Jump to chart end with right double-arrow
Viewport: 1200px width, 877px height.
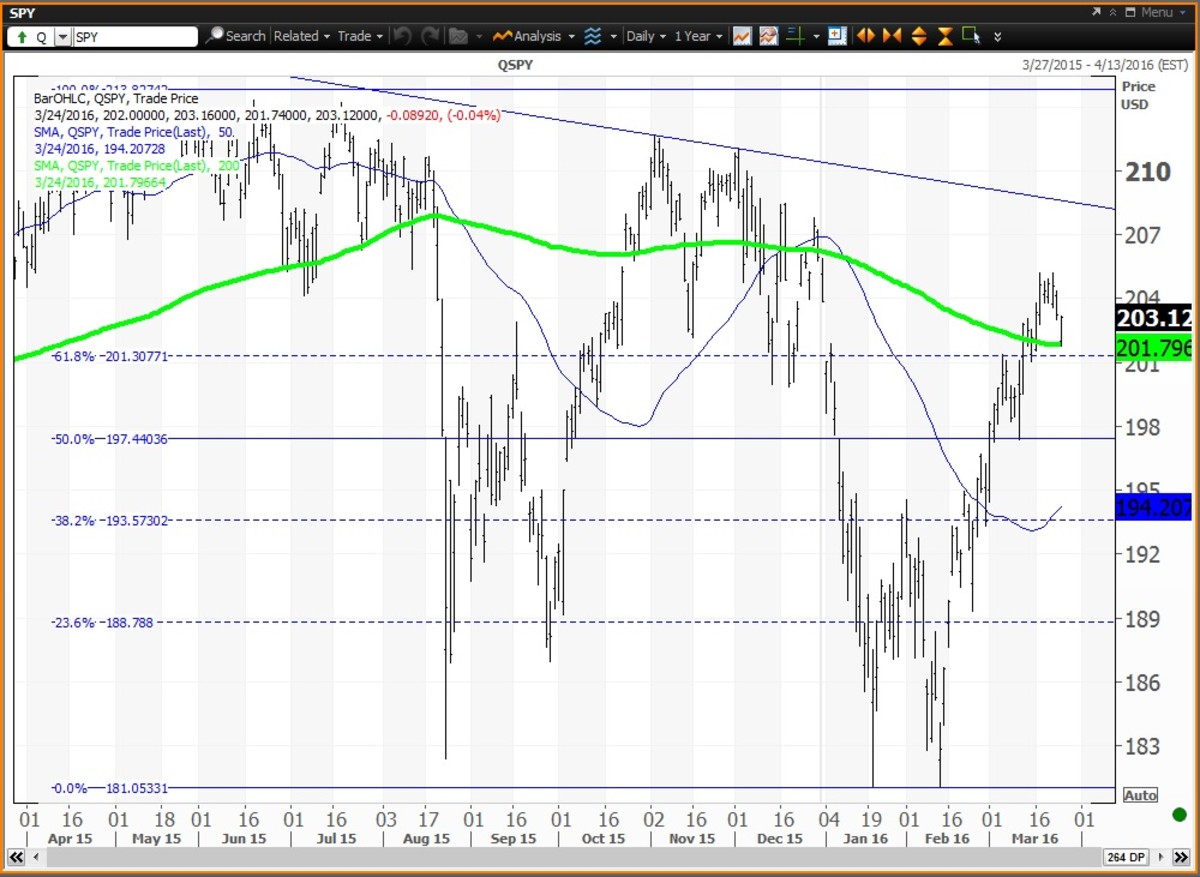(1182, 857)
